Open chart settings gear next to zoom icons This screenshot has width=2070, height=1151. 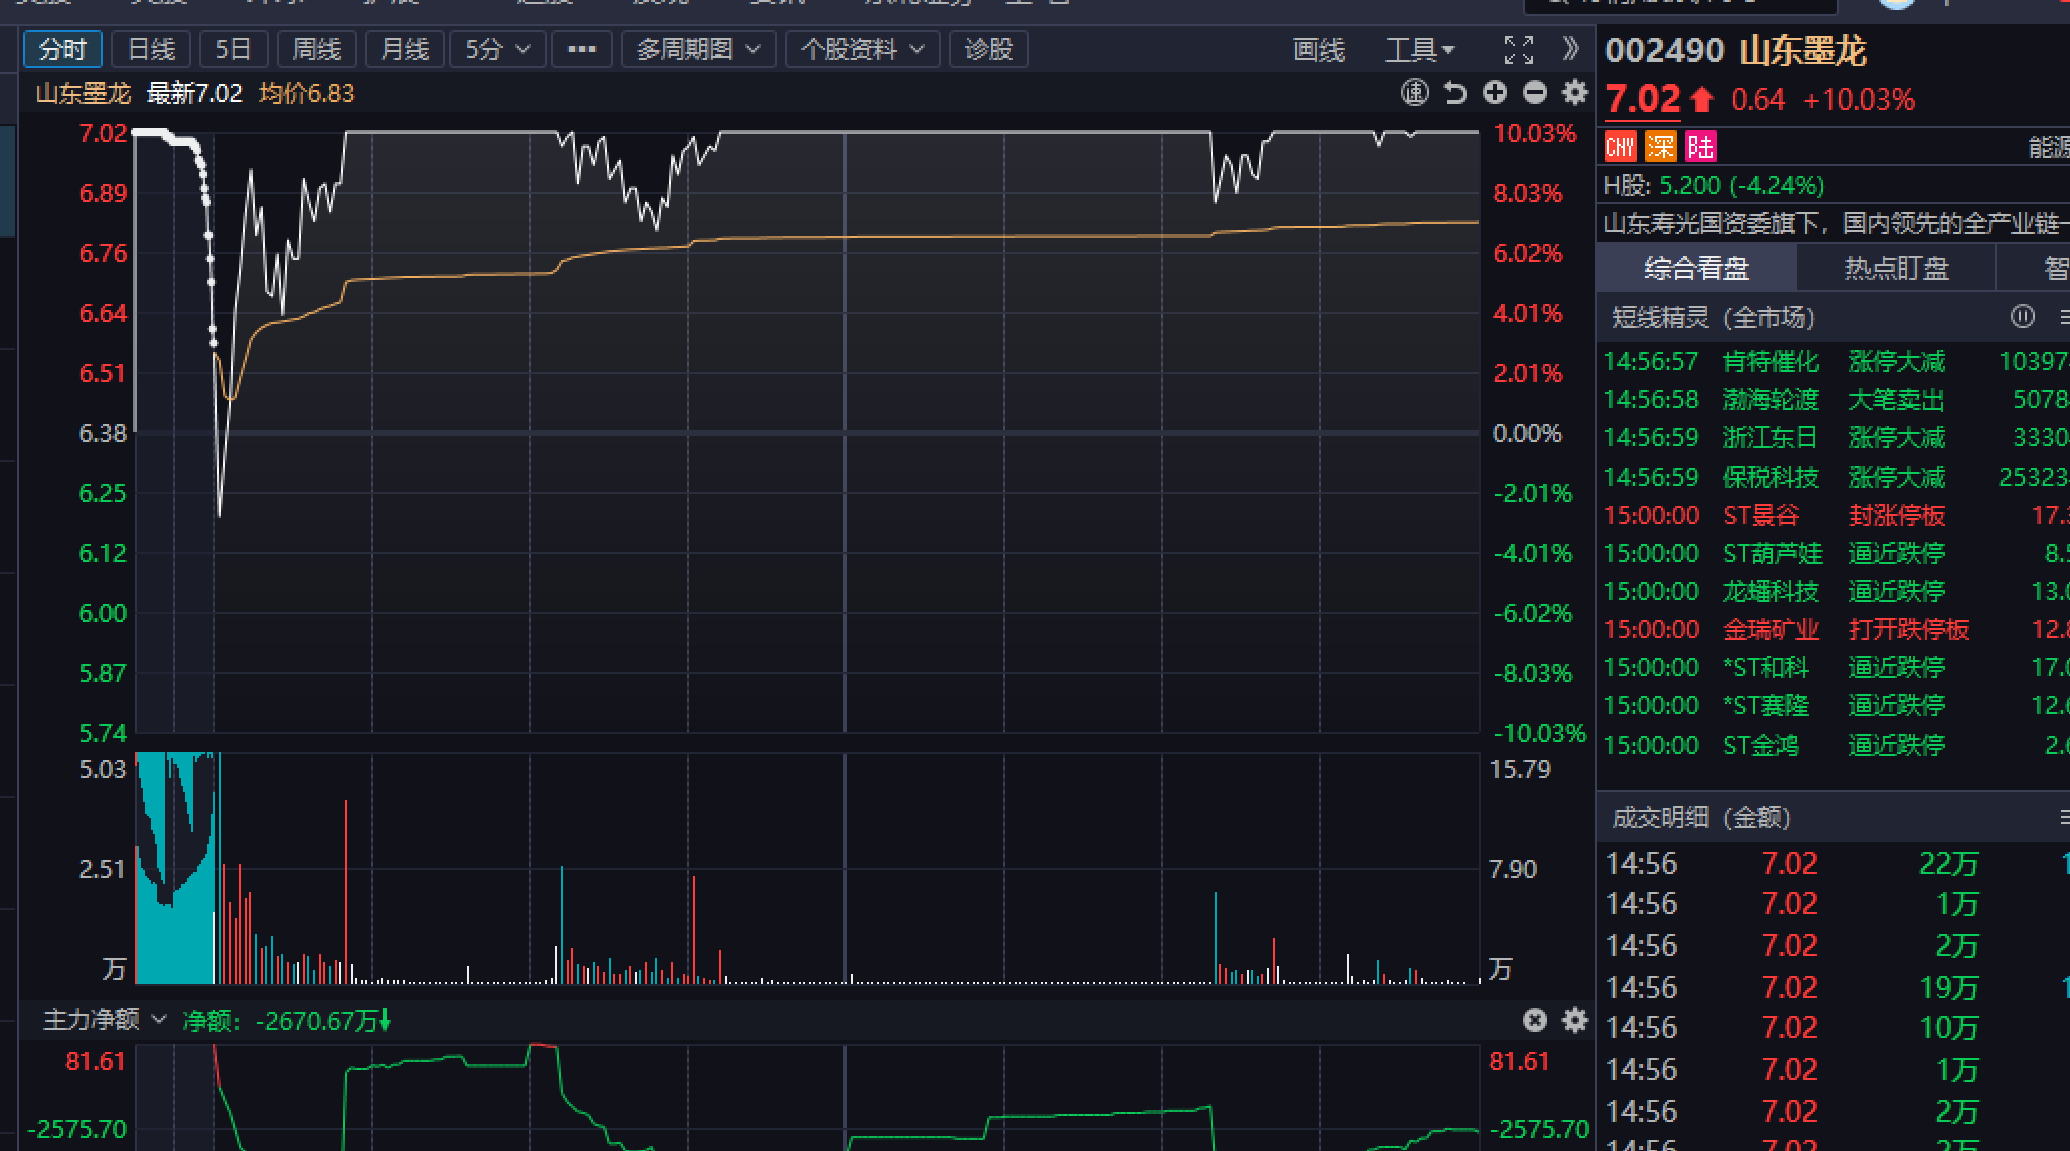1575,93
